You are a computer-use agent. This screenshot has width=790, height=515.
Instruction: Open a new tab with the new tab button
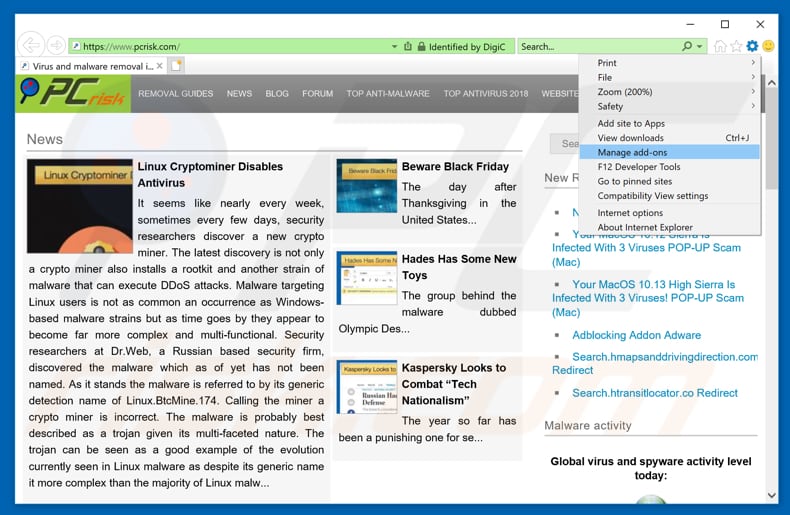pos(176,66)
